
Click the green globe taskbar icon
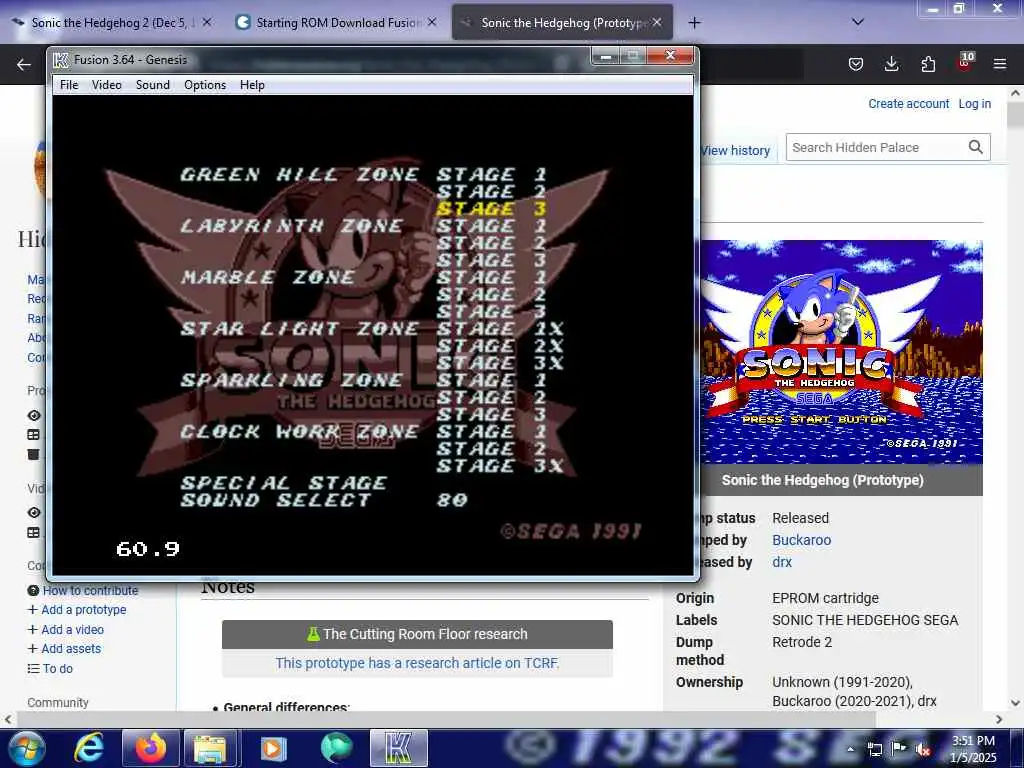pyautogui.click(x=336, y=748)
